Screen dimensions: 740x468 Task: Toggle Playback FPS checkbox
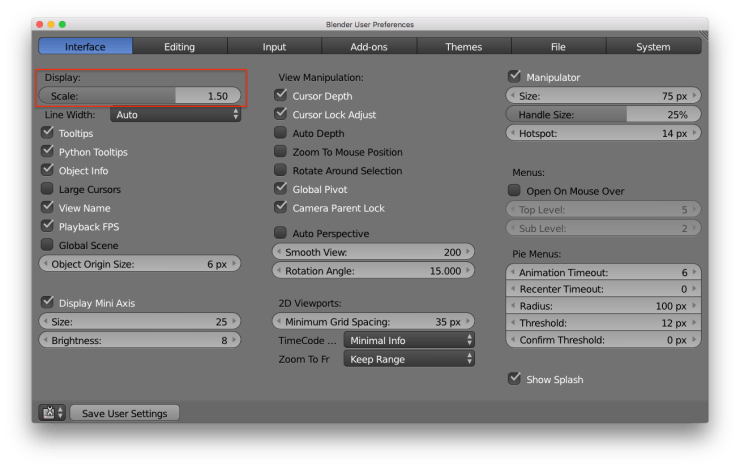(x=47, y=226)
